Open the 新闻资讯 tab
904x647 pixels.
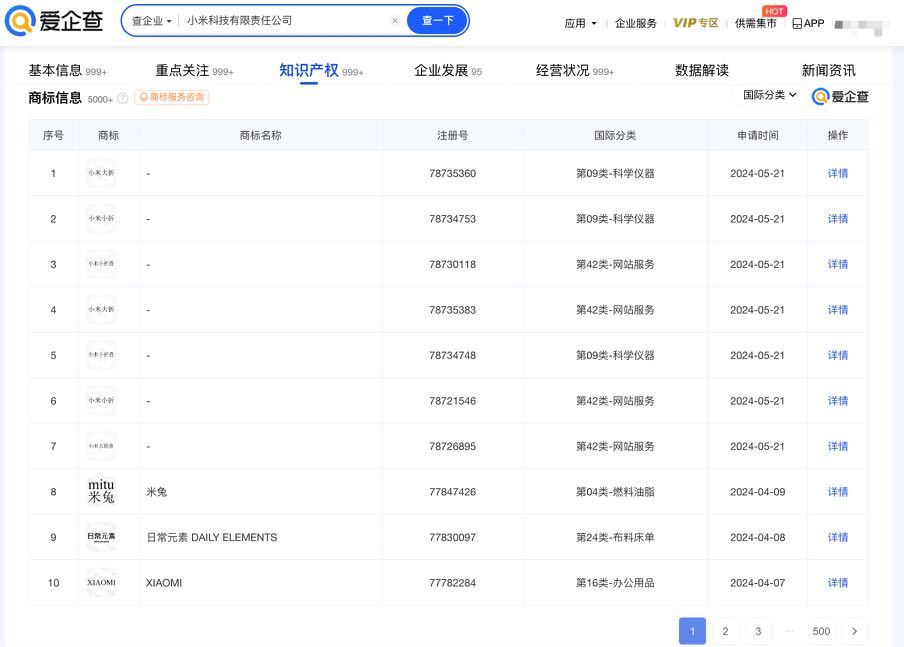pos(828,70)
